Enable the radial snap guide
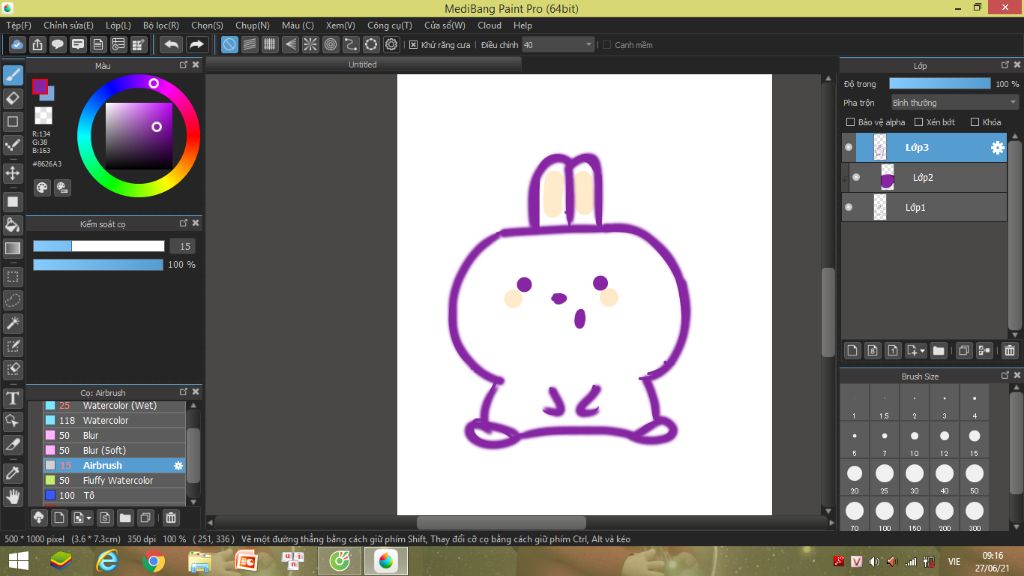Image resolution: width=1024 pixels, height=576 pixels. click(x=310, y=44)
